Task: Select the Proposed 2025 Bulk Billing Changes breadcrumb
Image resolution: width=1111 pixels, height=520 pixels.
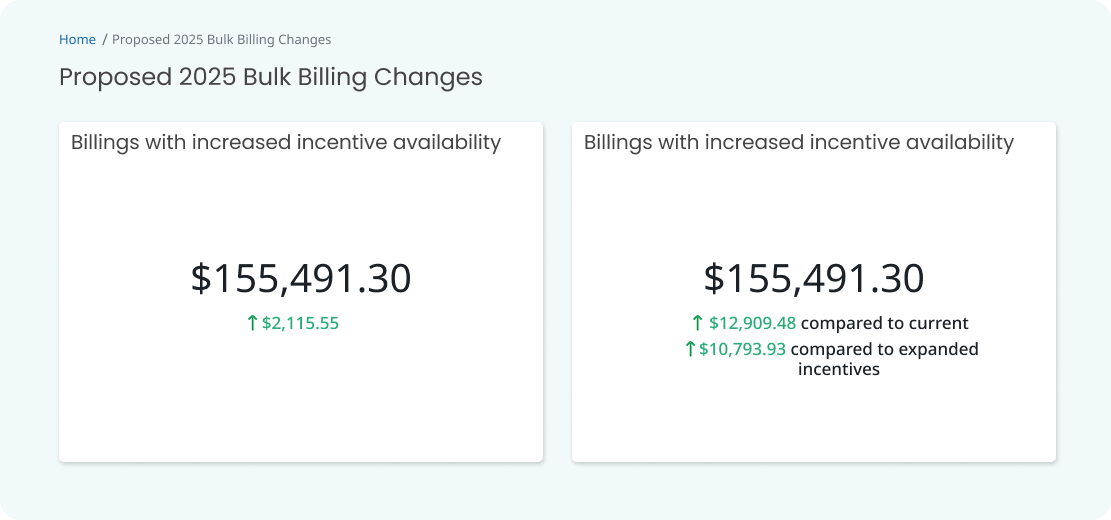Action: [x=222, y=40]
